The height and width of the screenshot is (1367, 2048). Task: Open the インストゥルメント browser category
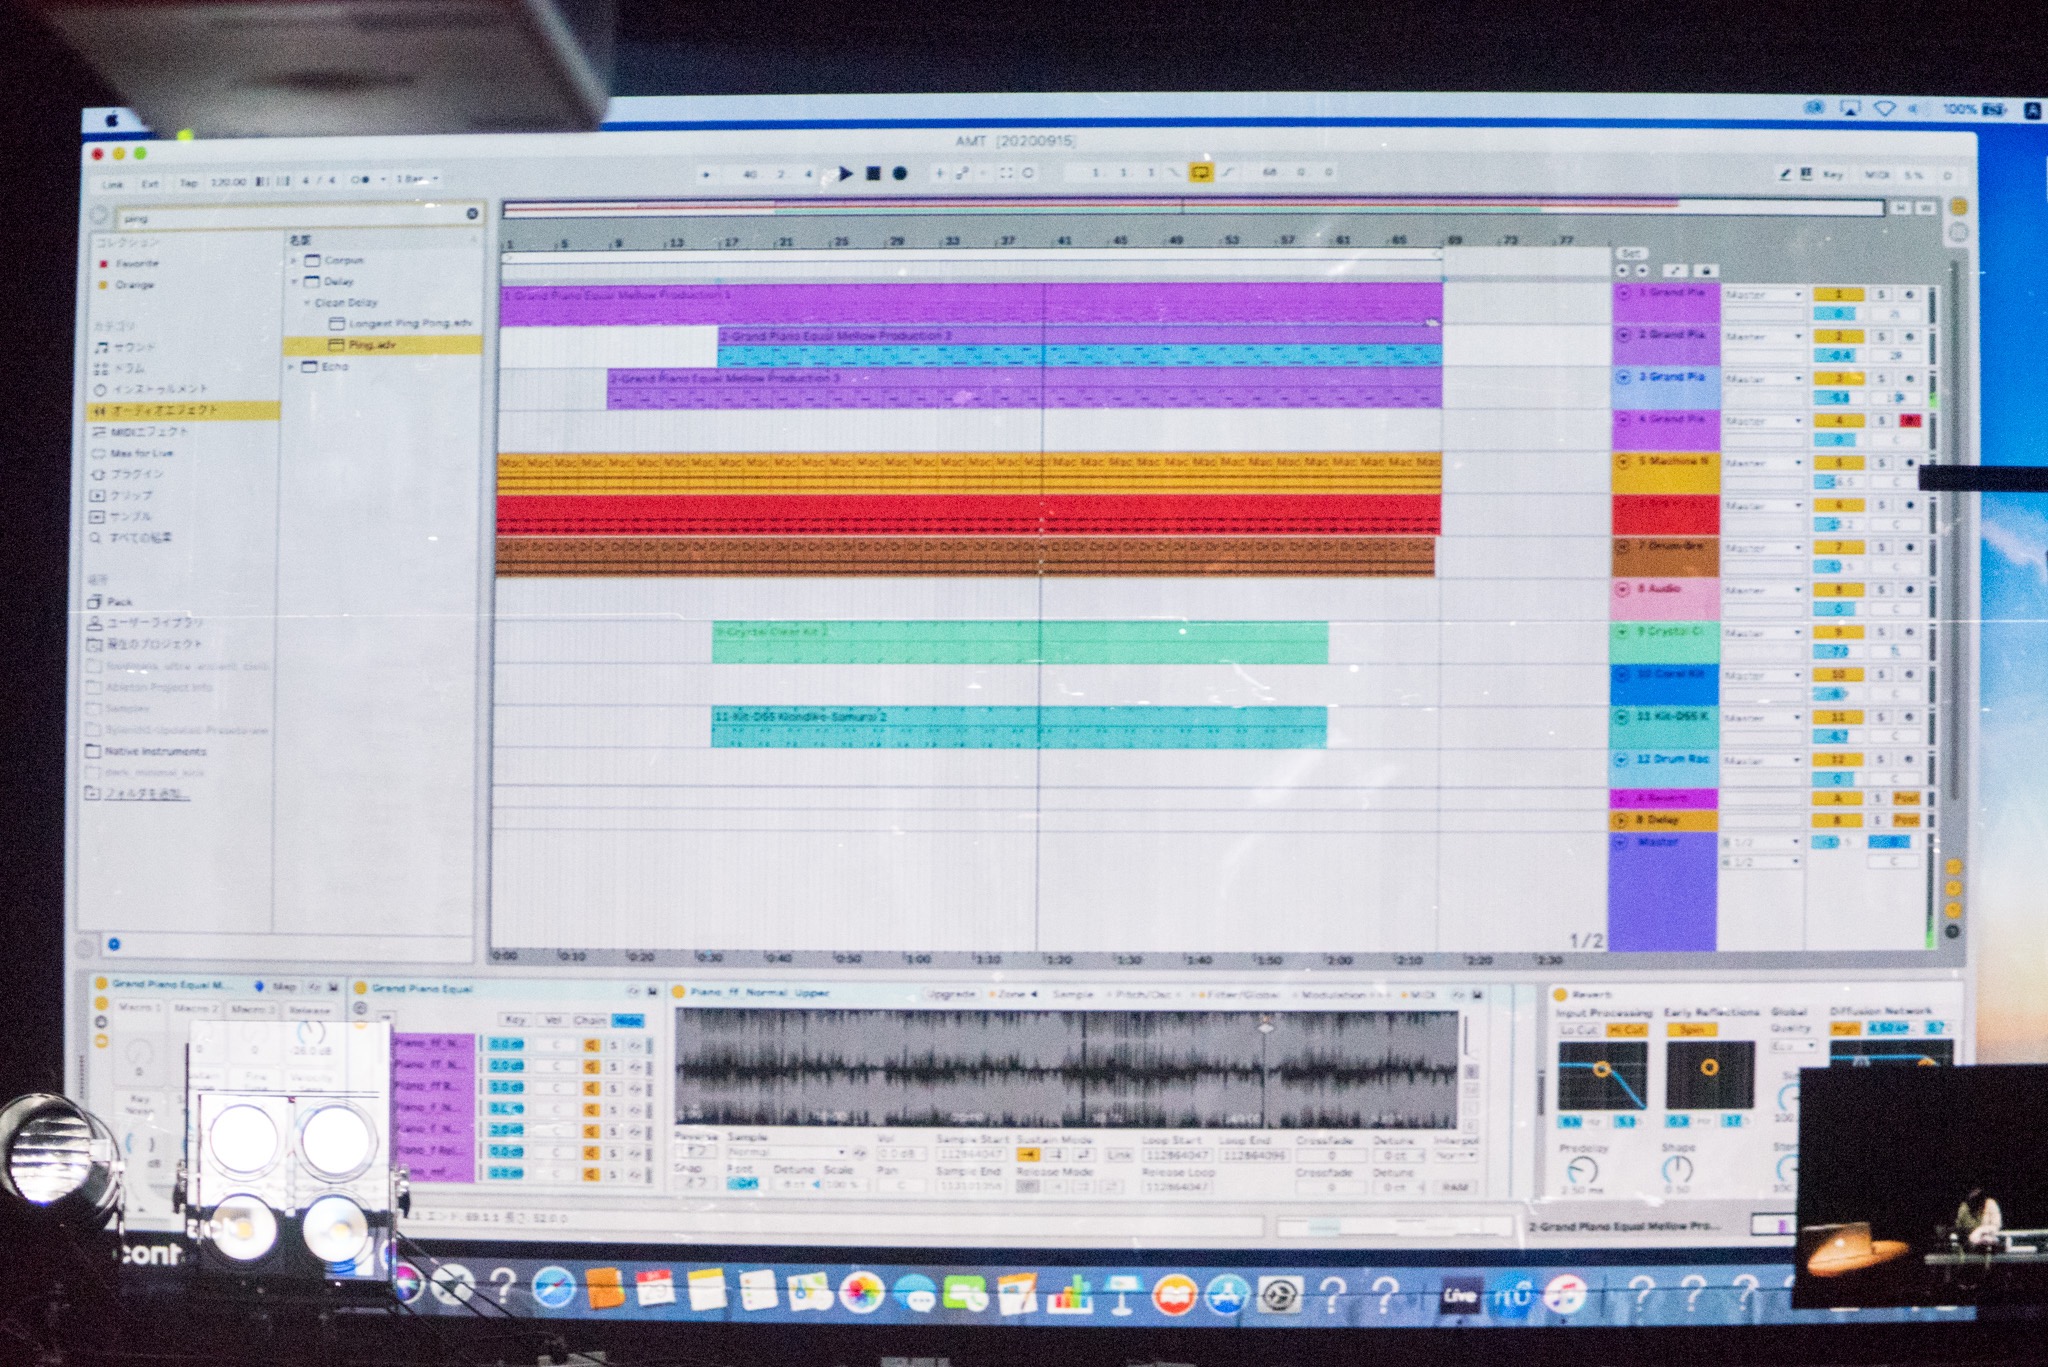pyautogui.click(x=150, y=389)
